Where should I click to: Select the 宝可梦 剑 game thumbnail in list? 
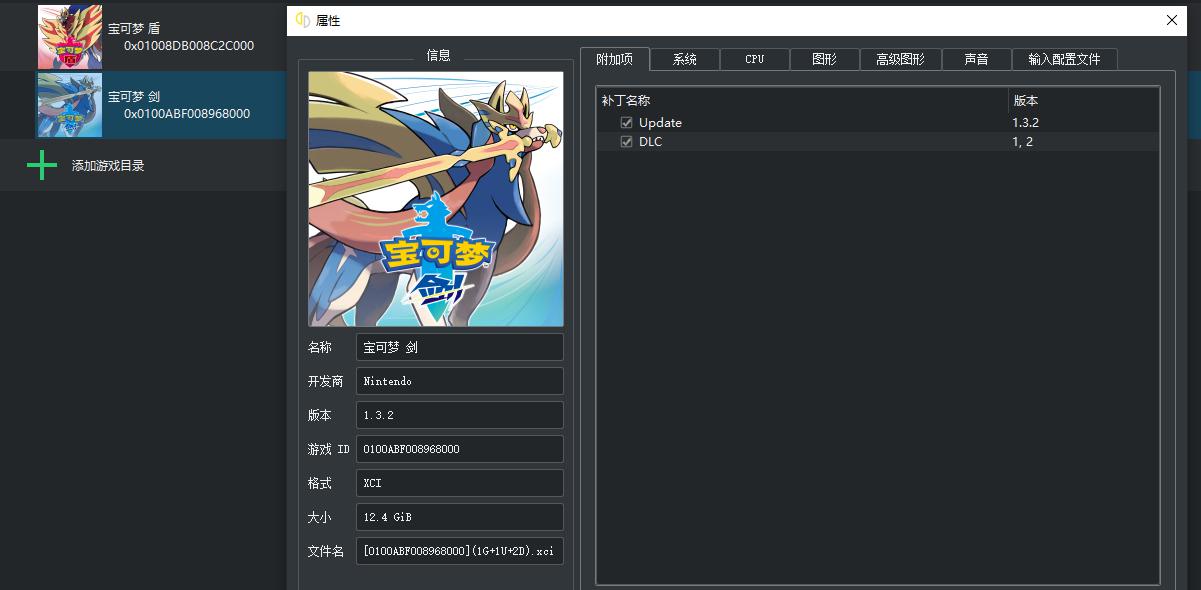coord(70,105)
